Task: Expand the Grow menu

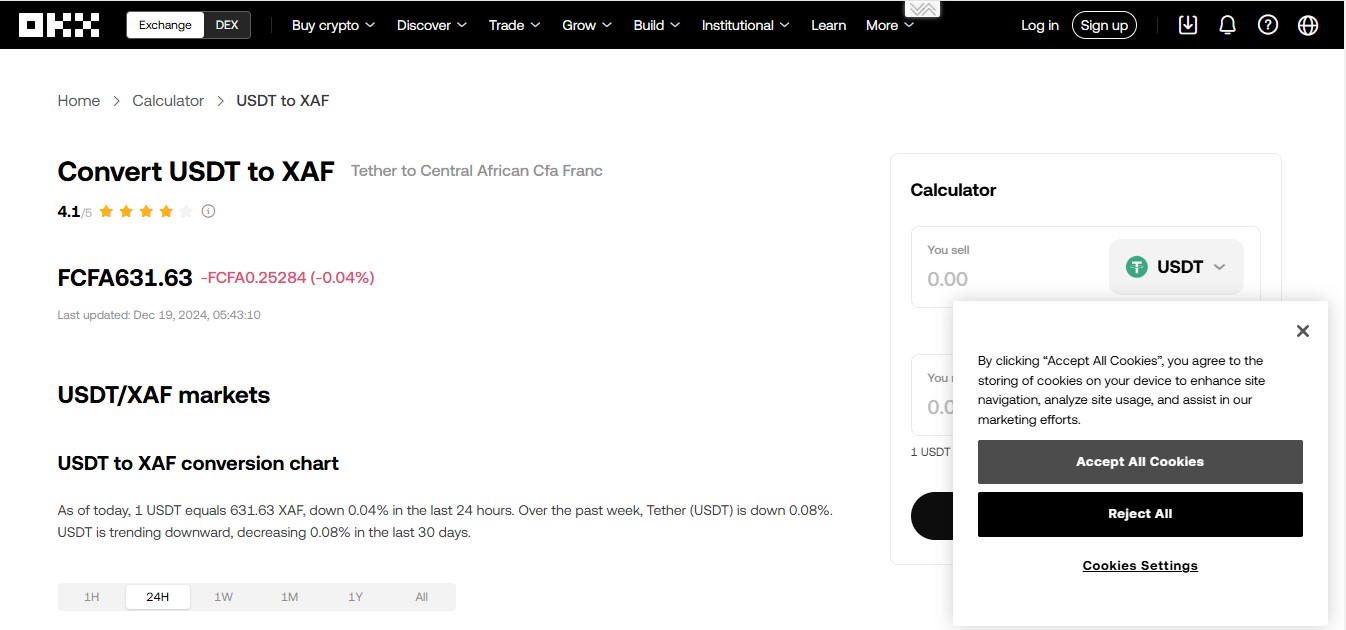Action: [587, 25]
